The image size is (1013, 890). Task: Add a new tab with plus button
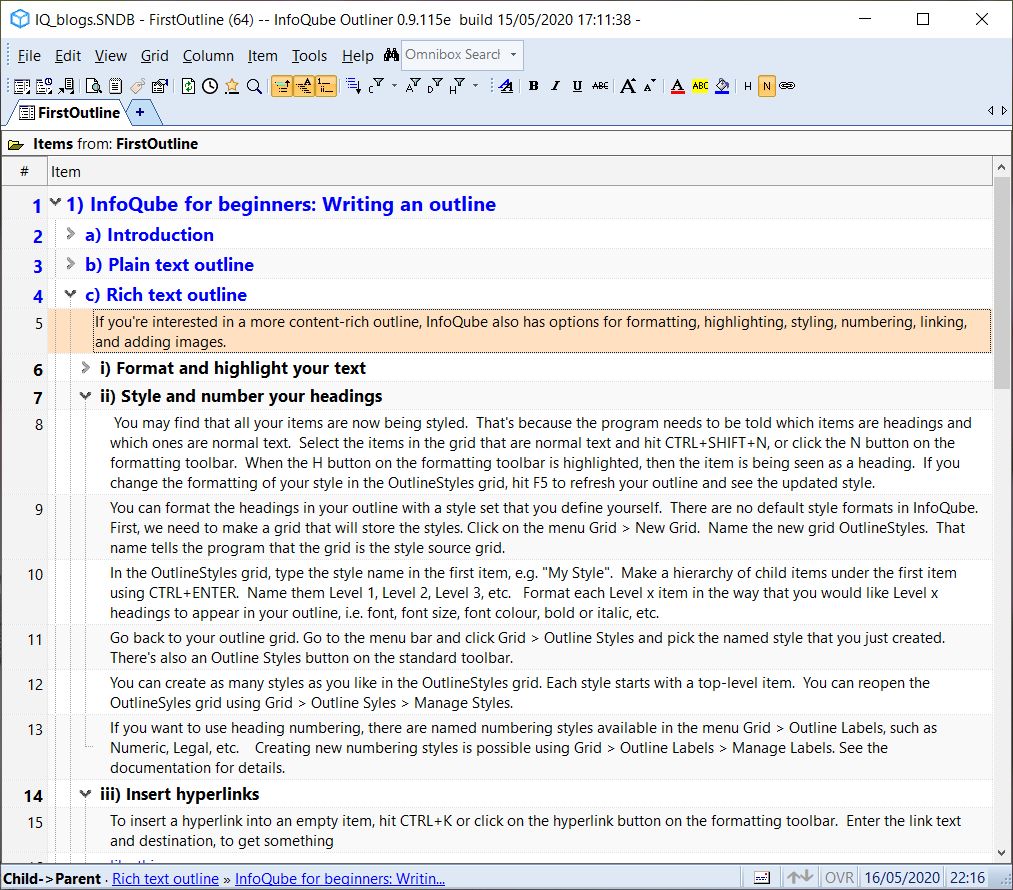(x=140, y=112)
